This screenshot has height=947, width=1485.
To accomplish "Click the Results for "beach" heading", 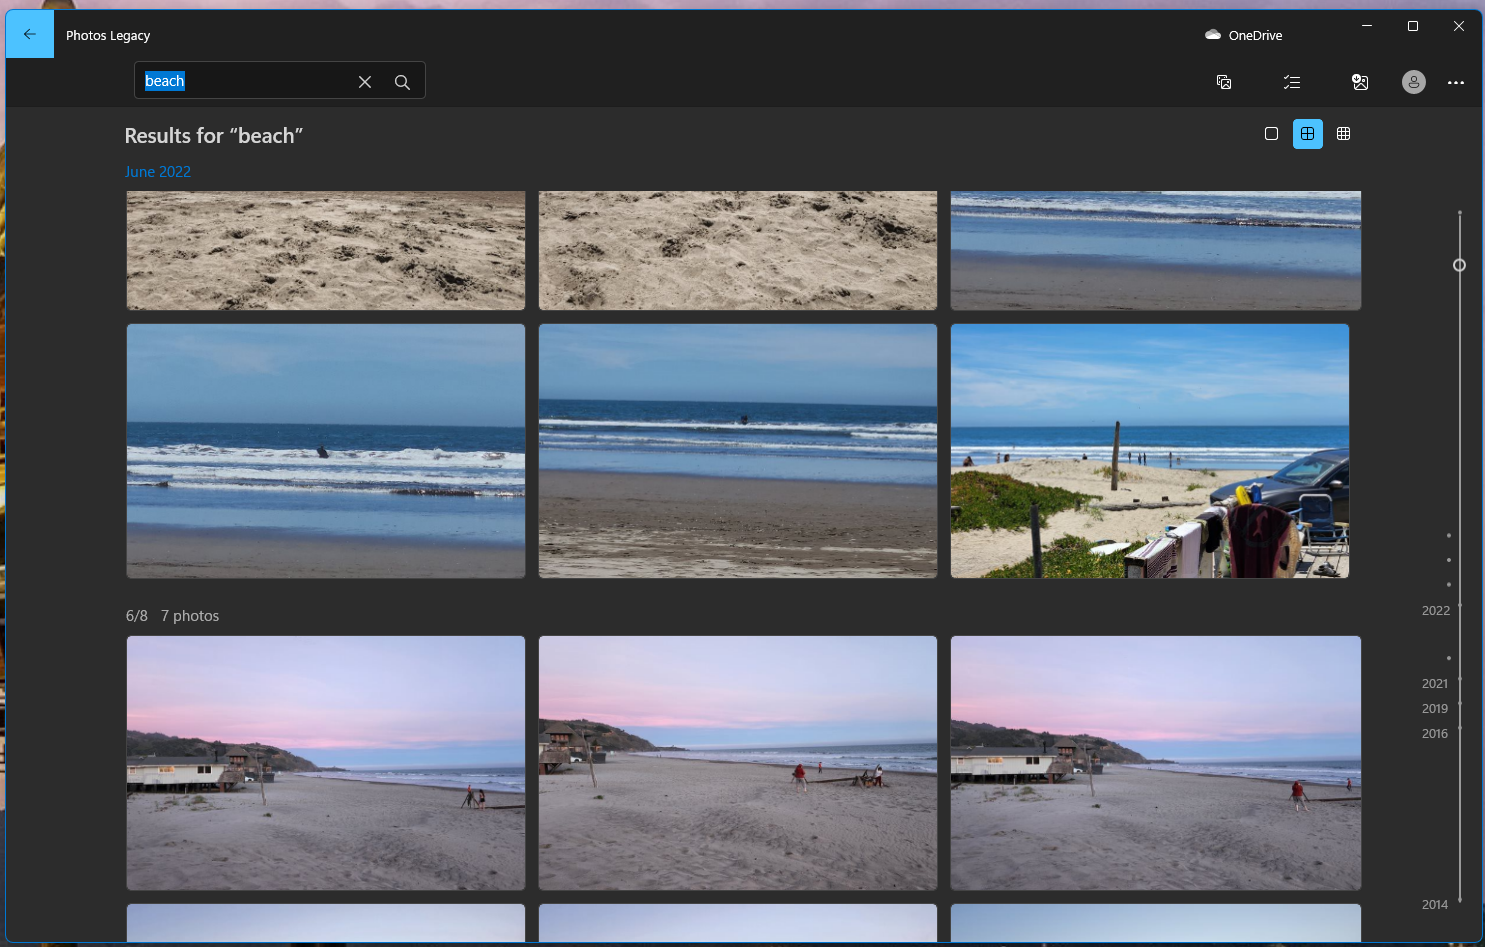I will [213, 136].
